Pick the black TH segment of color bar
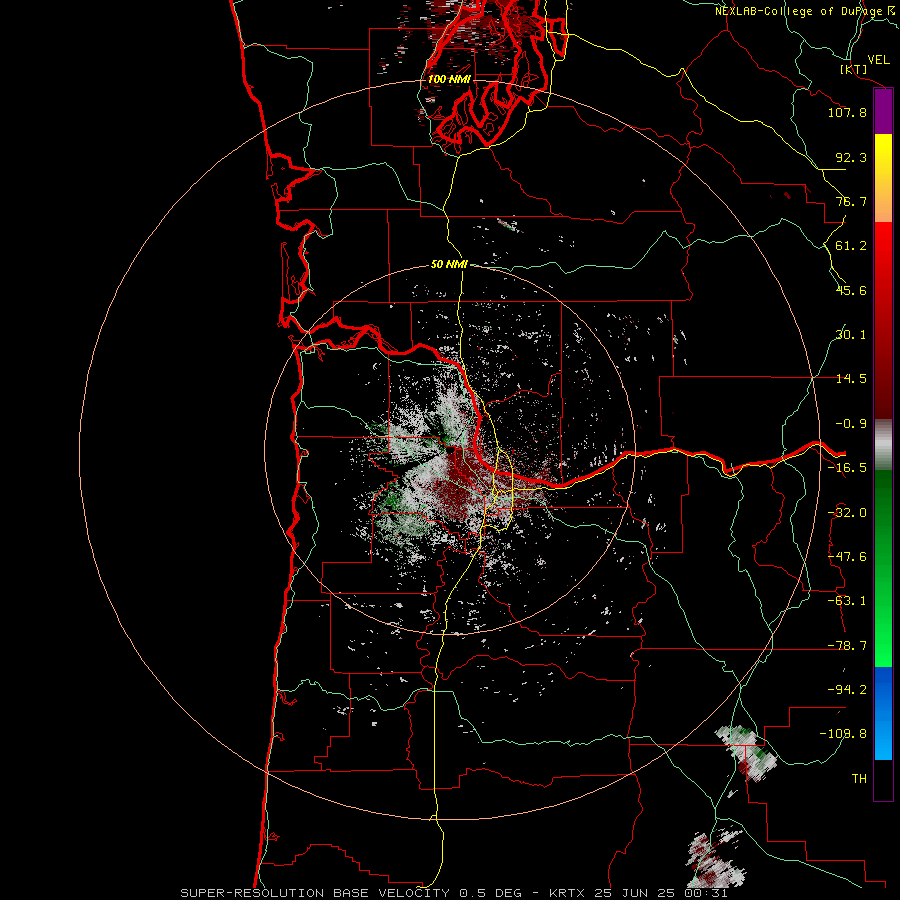The height and width of the screenshot is (900, 900). 883,779
